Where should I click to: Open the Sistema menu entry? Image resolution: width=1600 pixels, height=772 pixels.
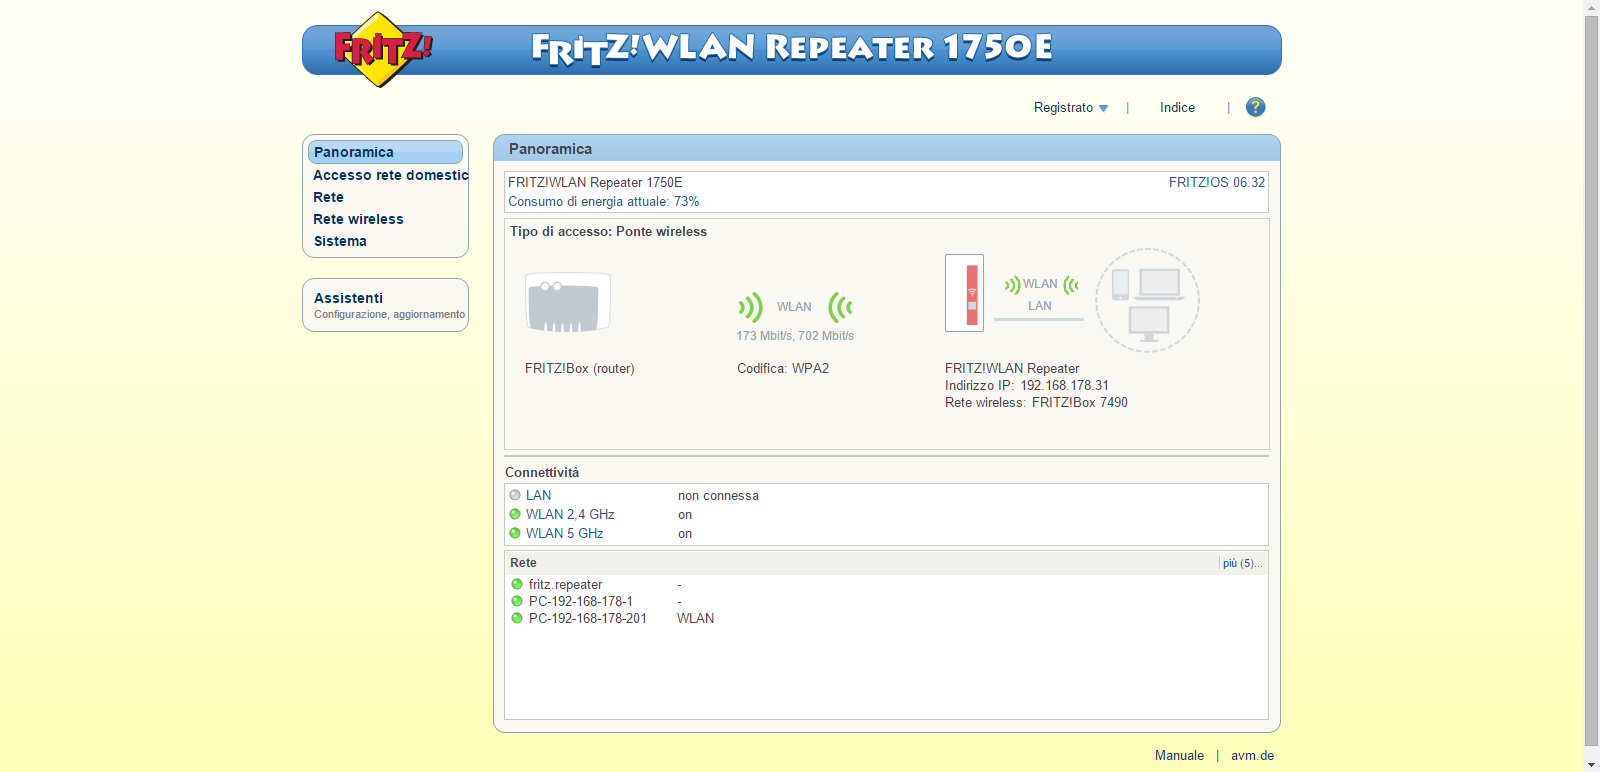click(340, 241)
